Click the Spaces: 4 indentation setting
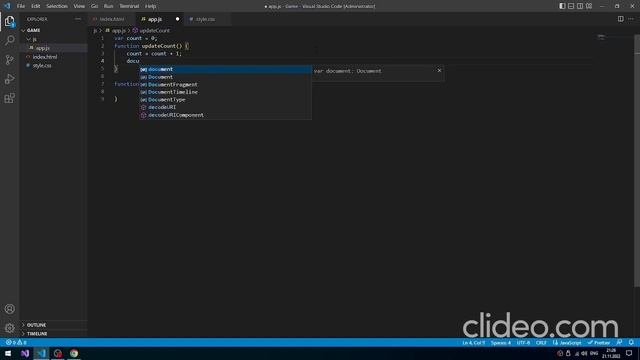This screenshot has width=640, height=360. click(501, 343)
